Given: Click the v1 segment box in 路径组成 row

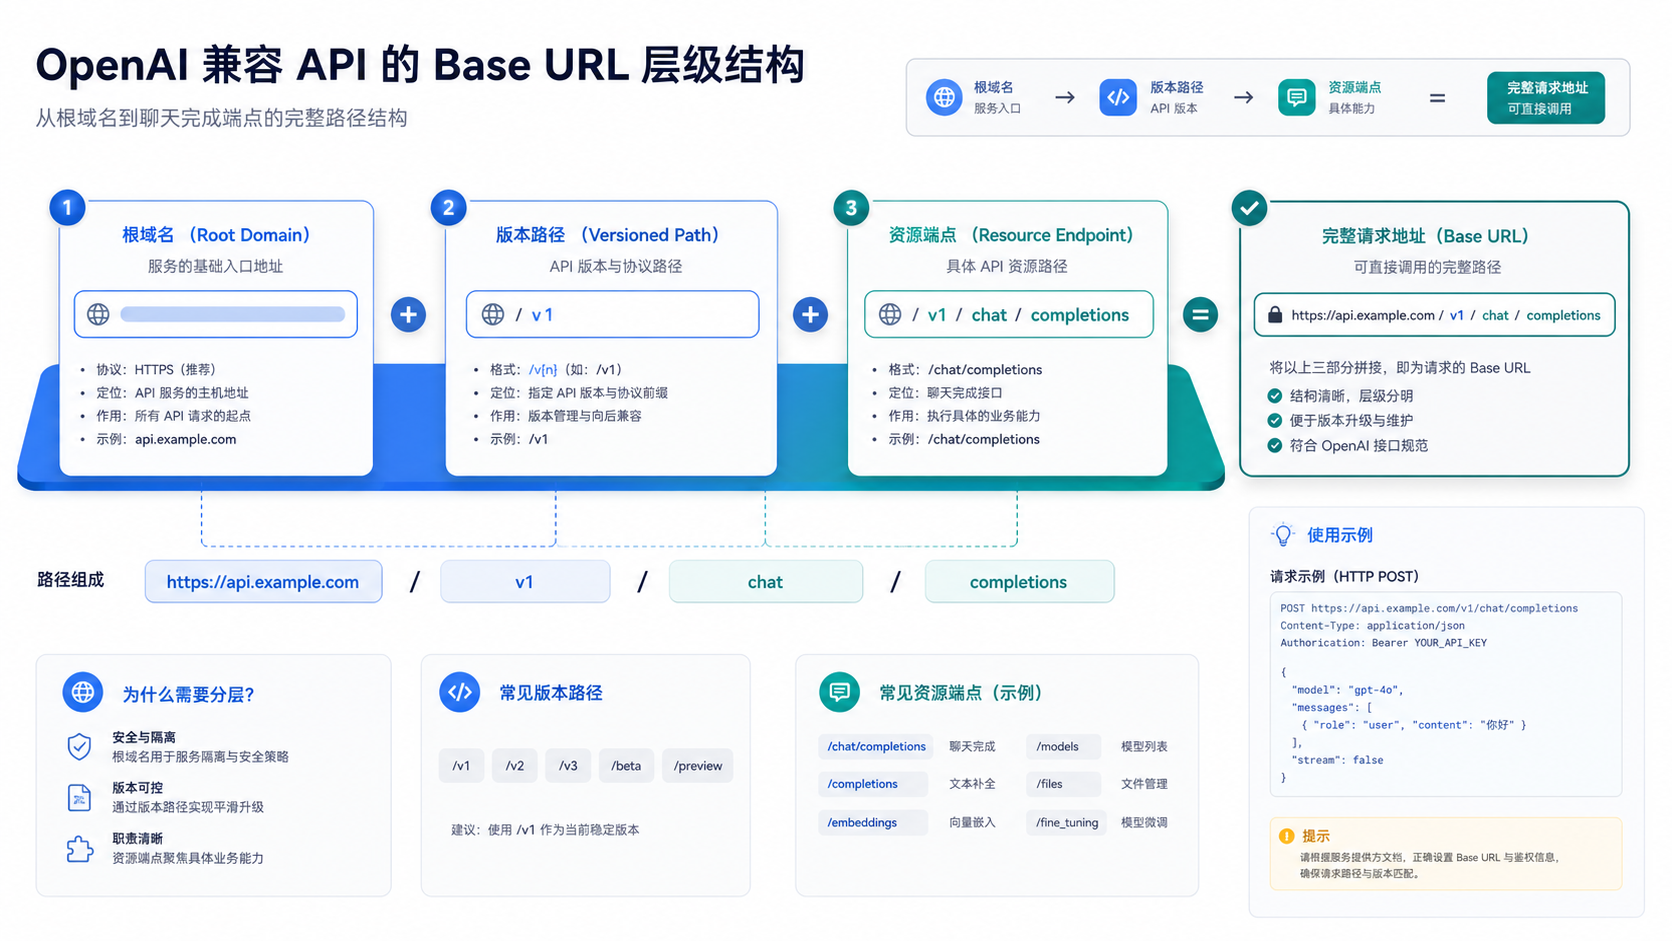Looking at the screenshot, I should pos(525,582).
